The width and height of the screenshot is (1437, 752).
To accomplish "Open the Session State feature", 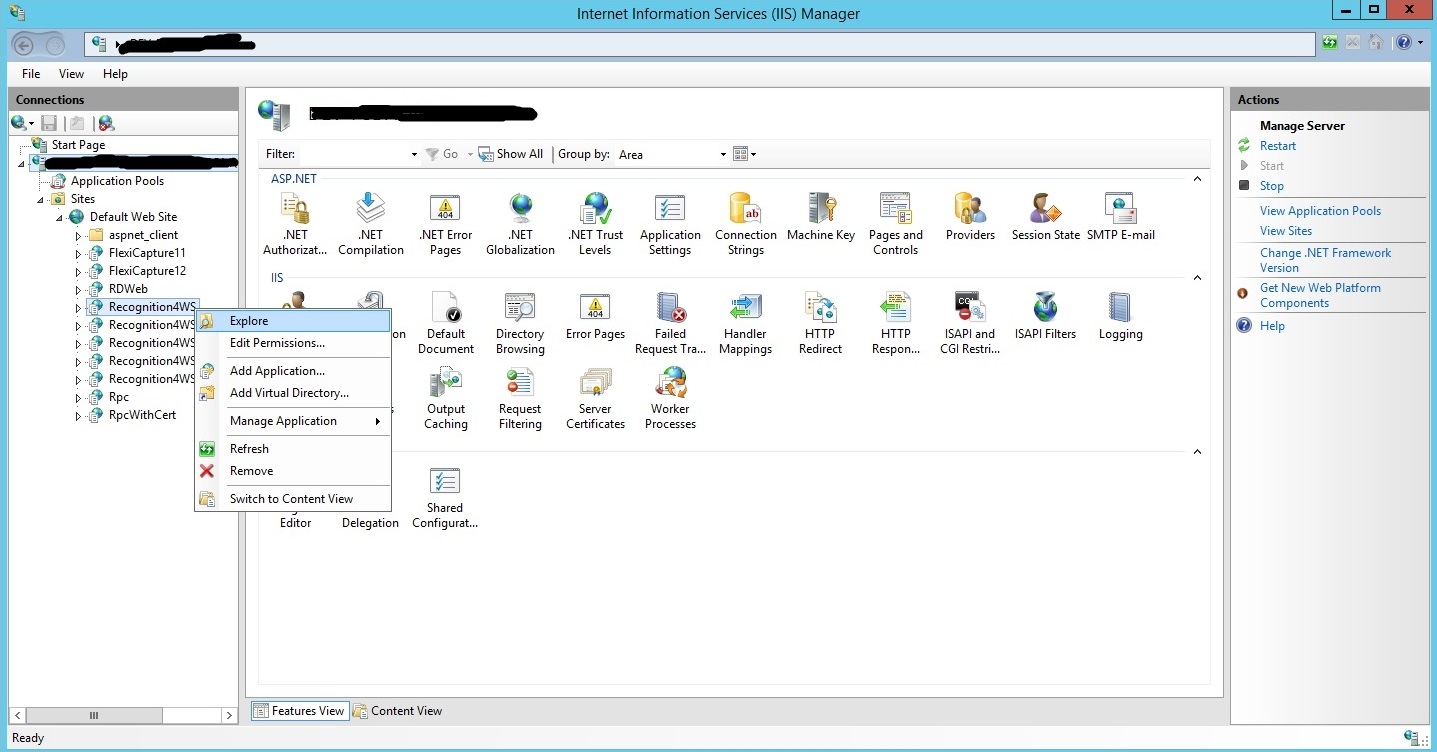I will pyautogui.click(x=1045, y=218).
